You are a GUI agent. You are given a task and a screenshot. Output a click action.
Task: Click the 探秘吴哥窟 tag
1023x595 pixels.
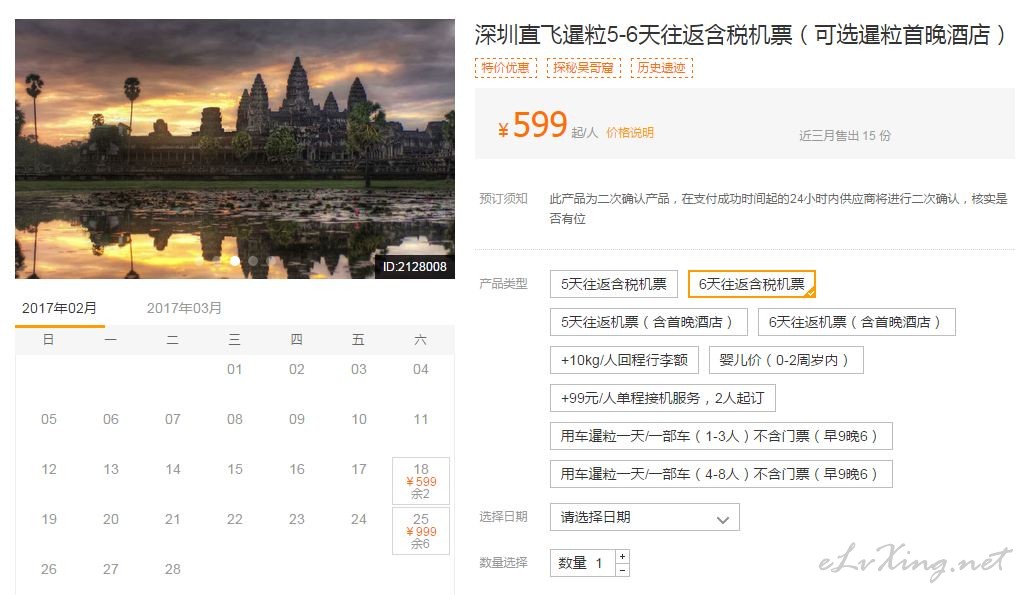pos(584,67)
